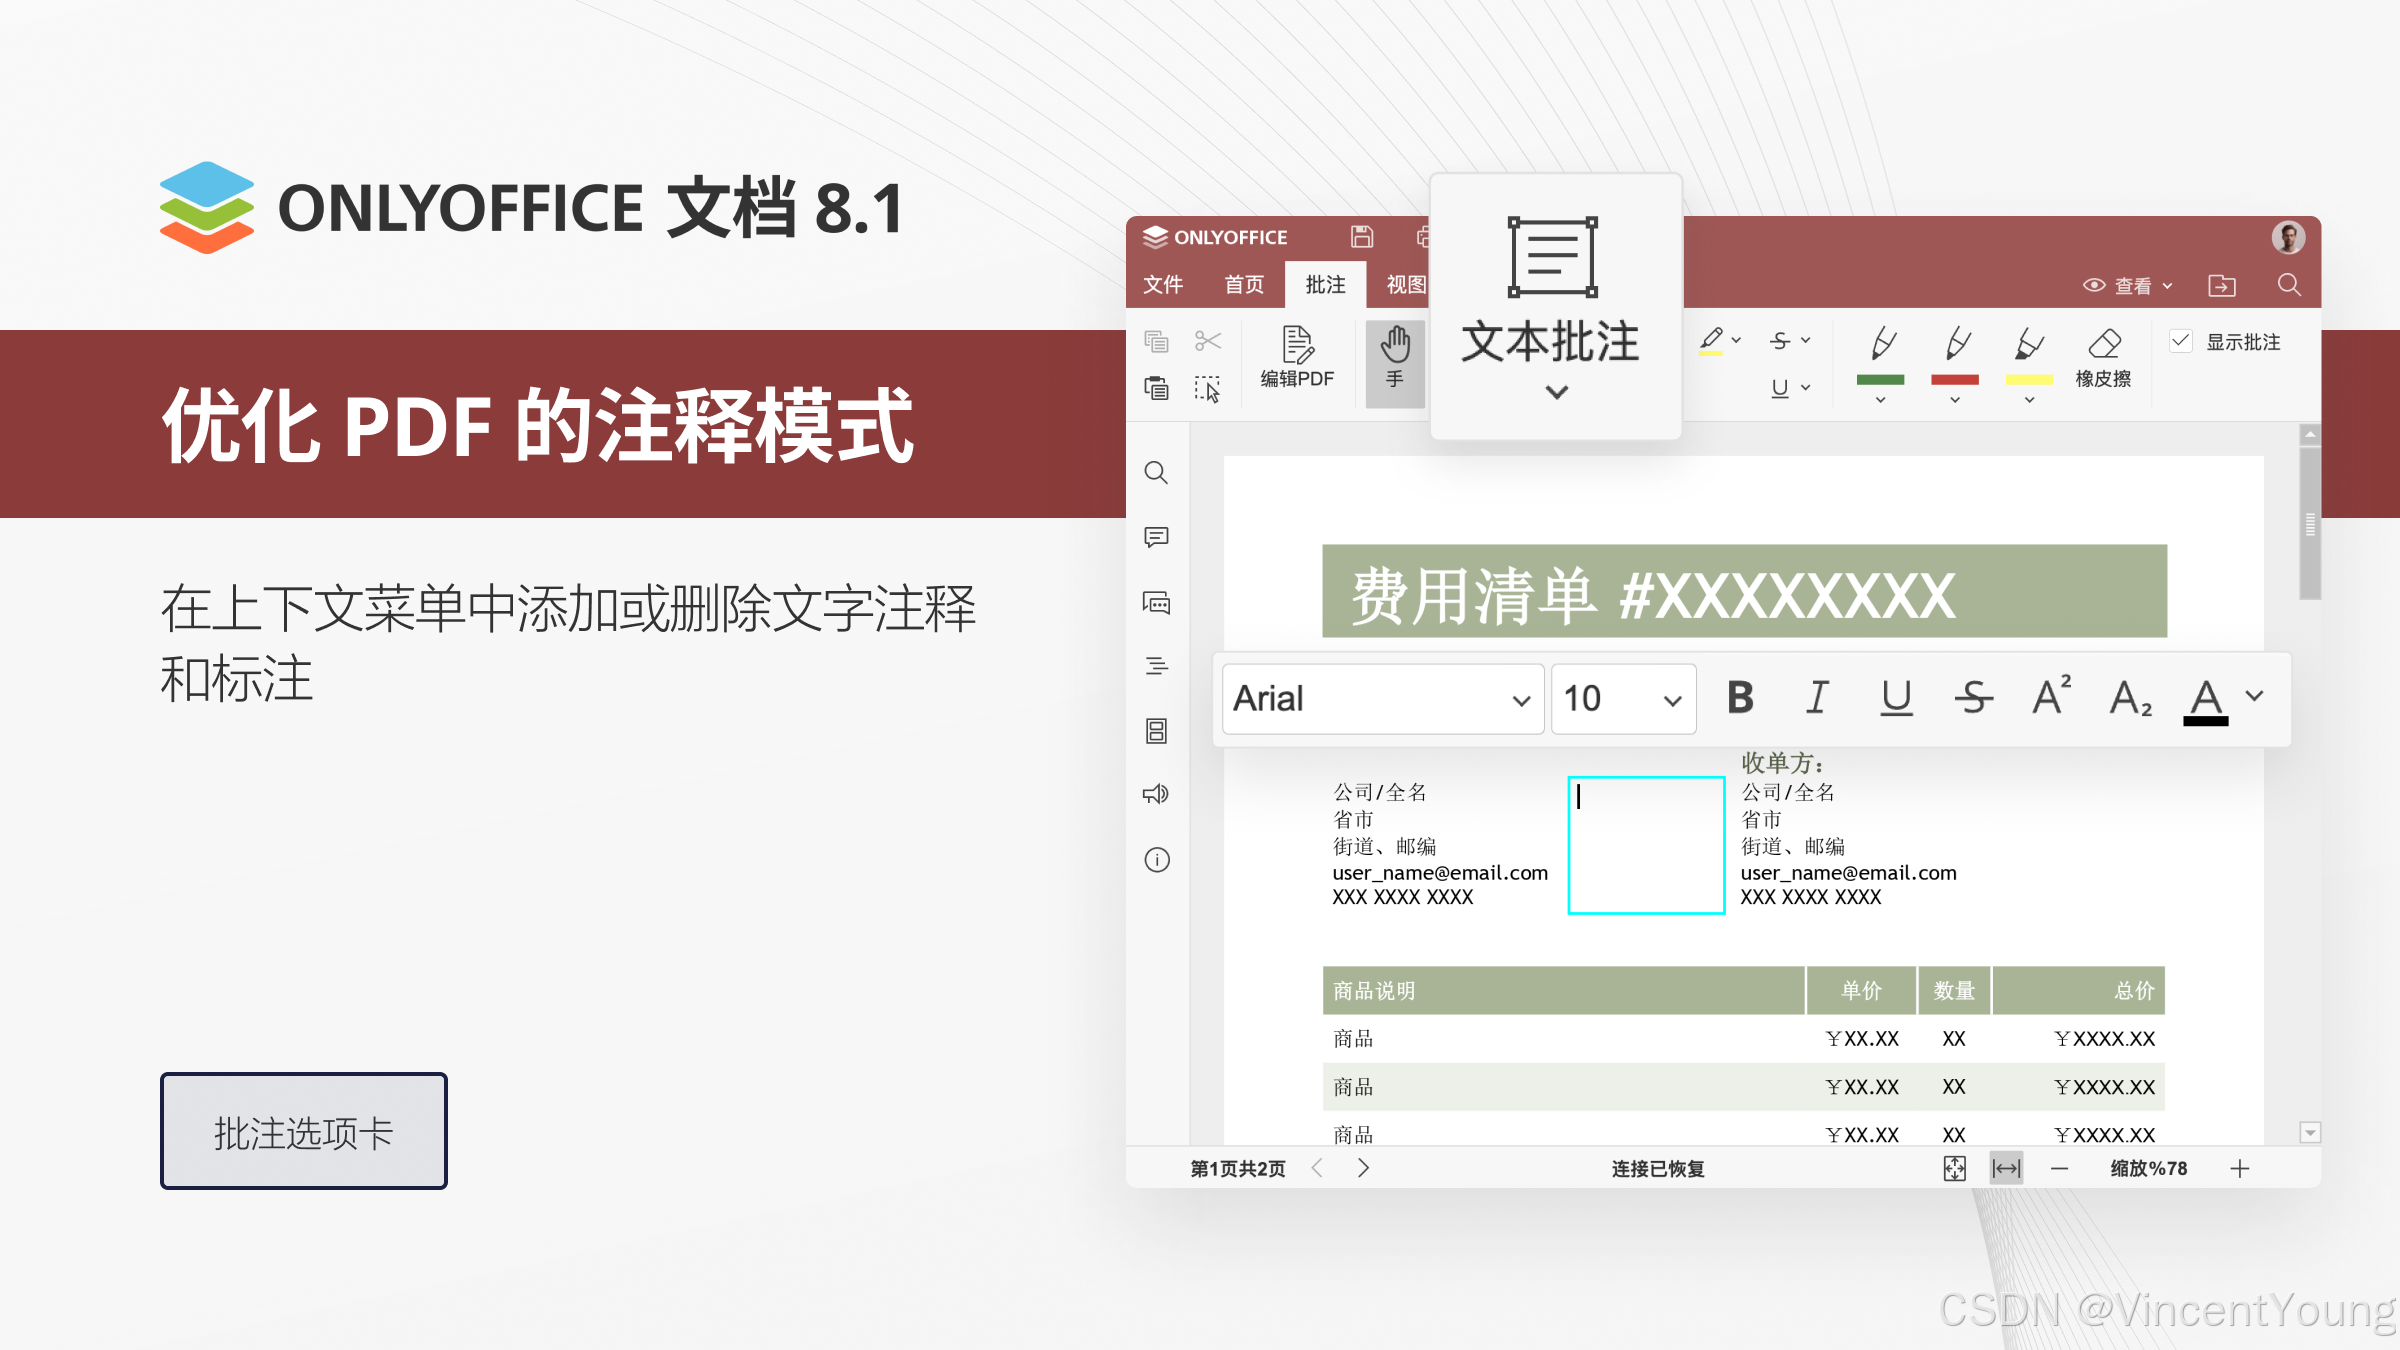Viewport: 2400px width, 1350px height.
Task: Open the comments panel in sidebar
Action: [x=1156, y=538]
